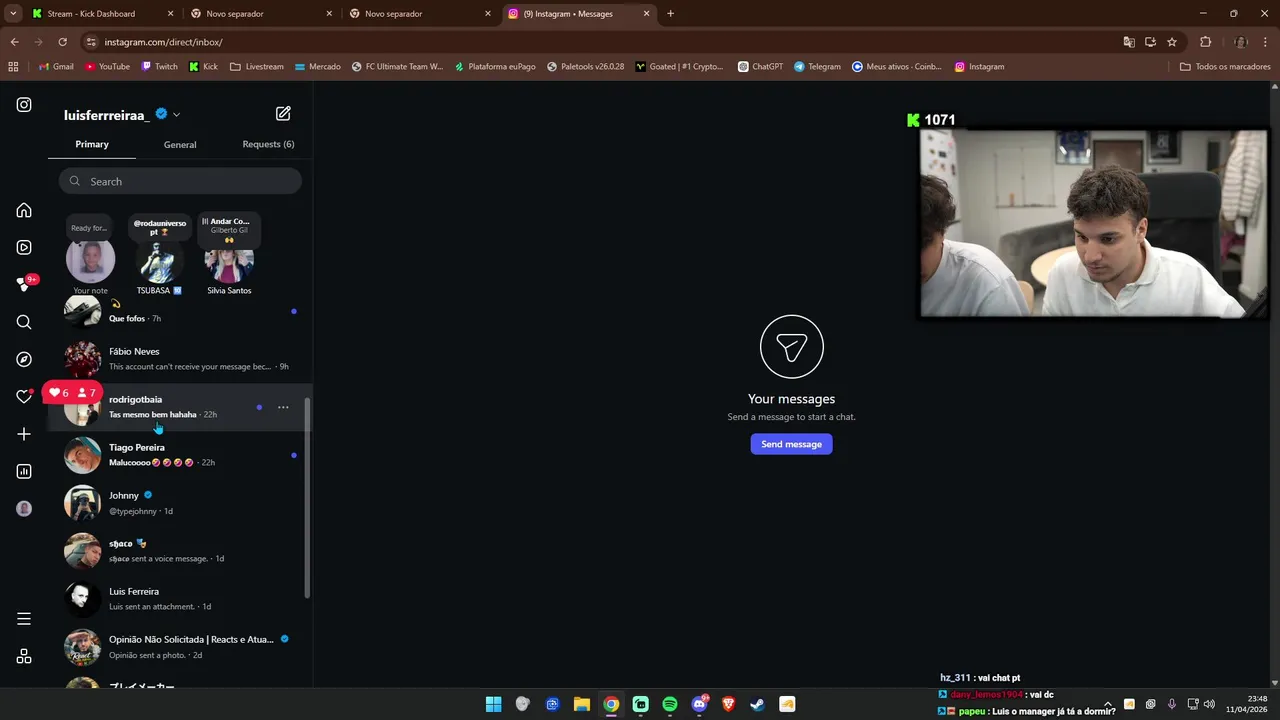Open Gmail bookmark
The image size is (1280, 720).
click(x=56, y=67)
